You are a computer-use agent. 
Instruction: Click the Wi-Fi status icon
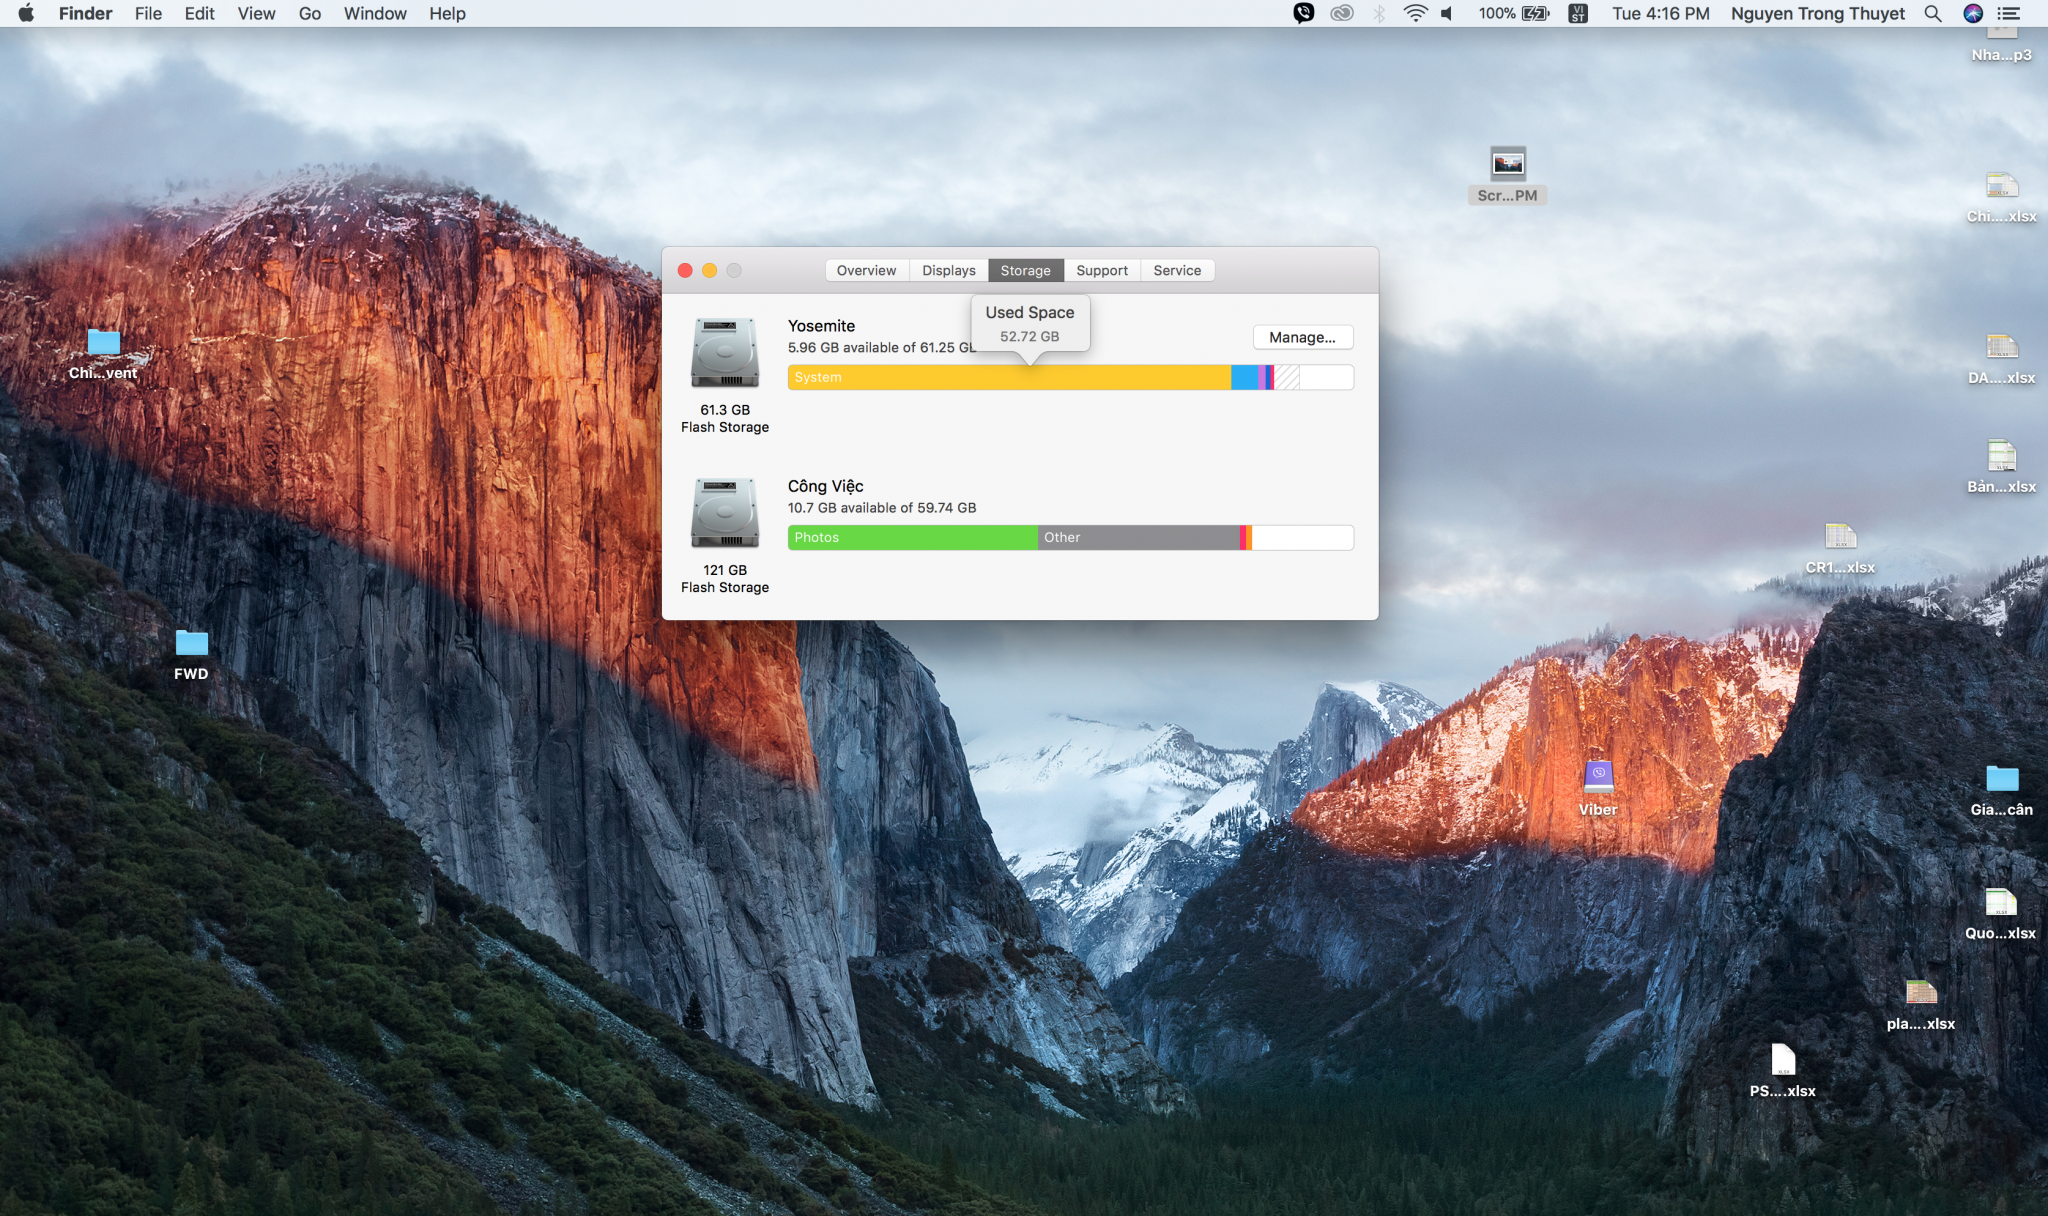tap(1415, 14)
